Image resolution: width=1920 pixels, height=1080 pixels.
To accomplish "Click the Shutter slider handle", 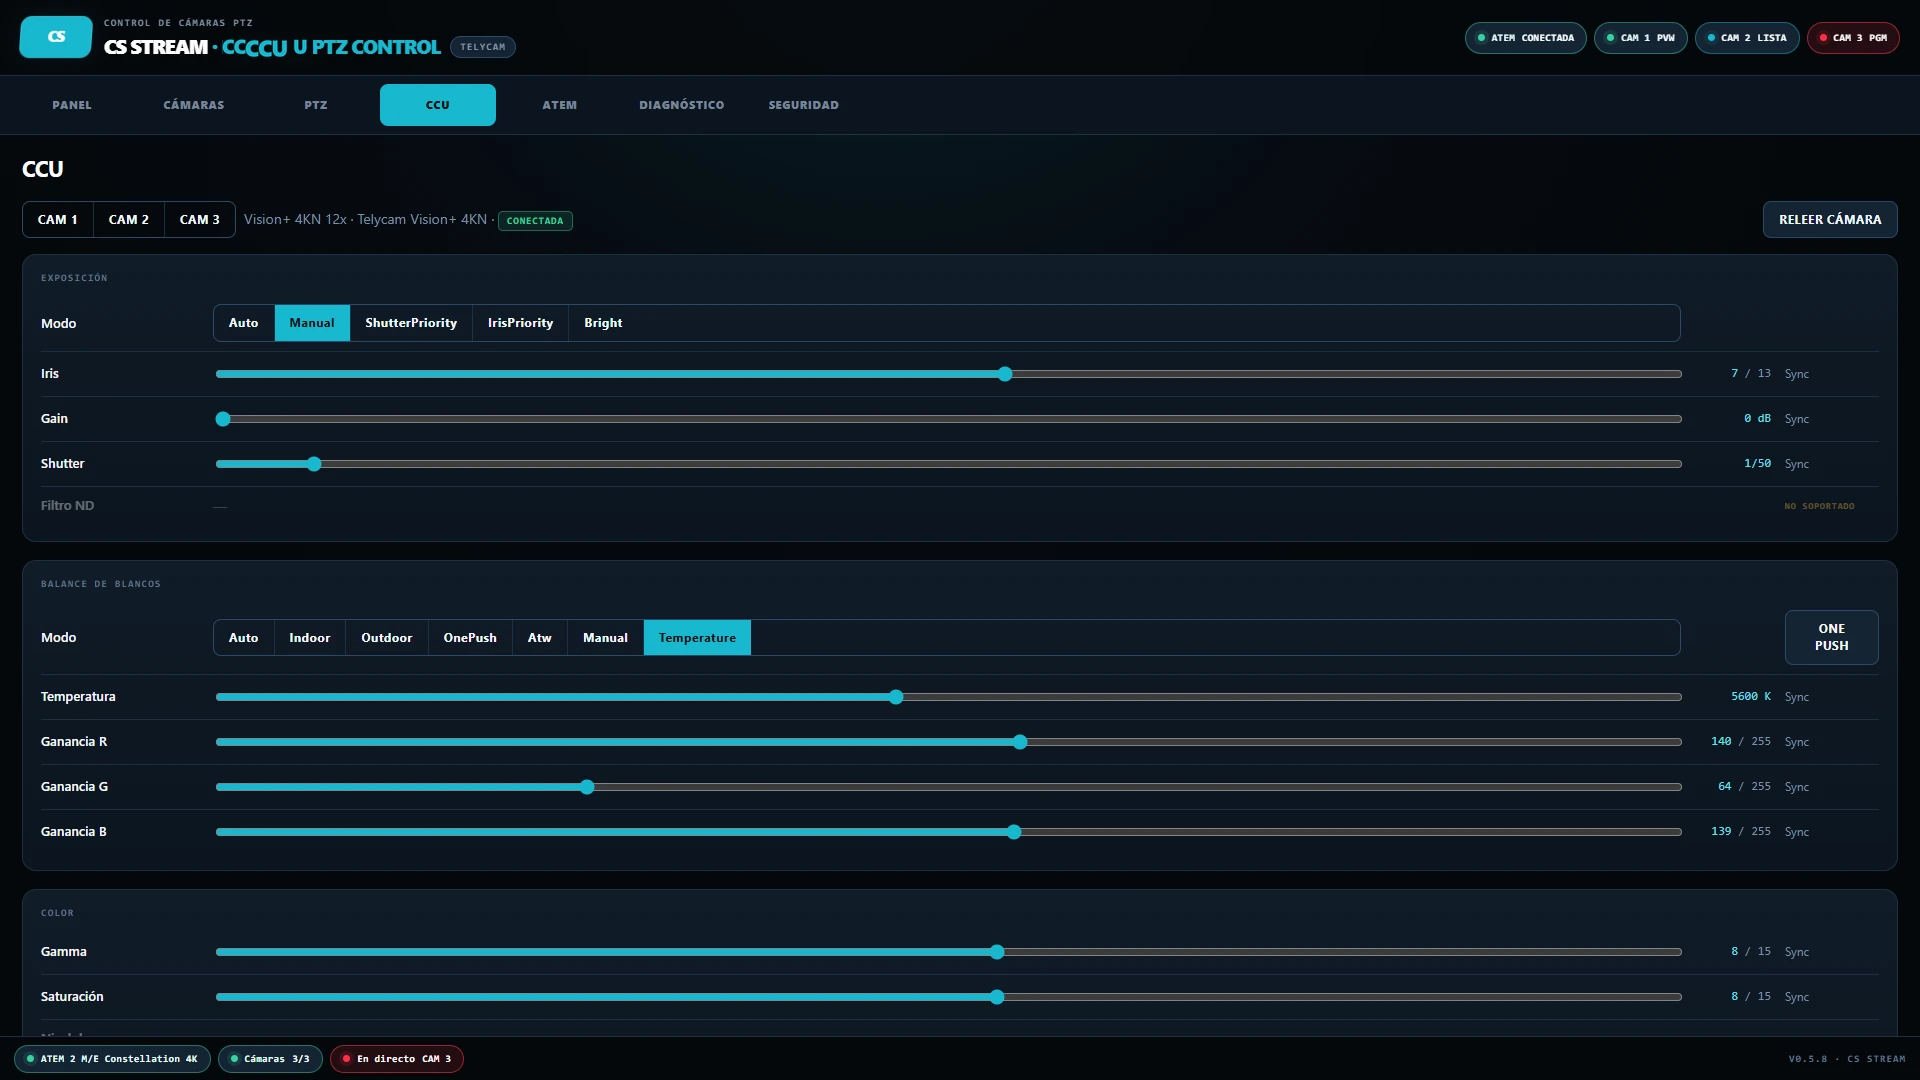I will 314,464.
